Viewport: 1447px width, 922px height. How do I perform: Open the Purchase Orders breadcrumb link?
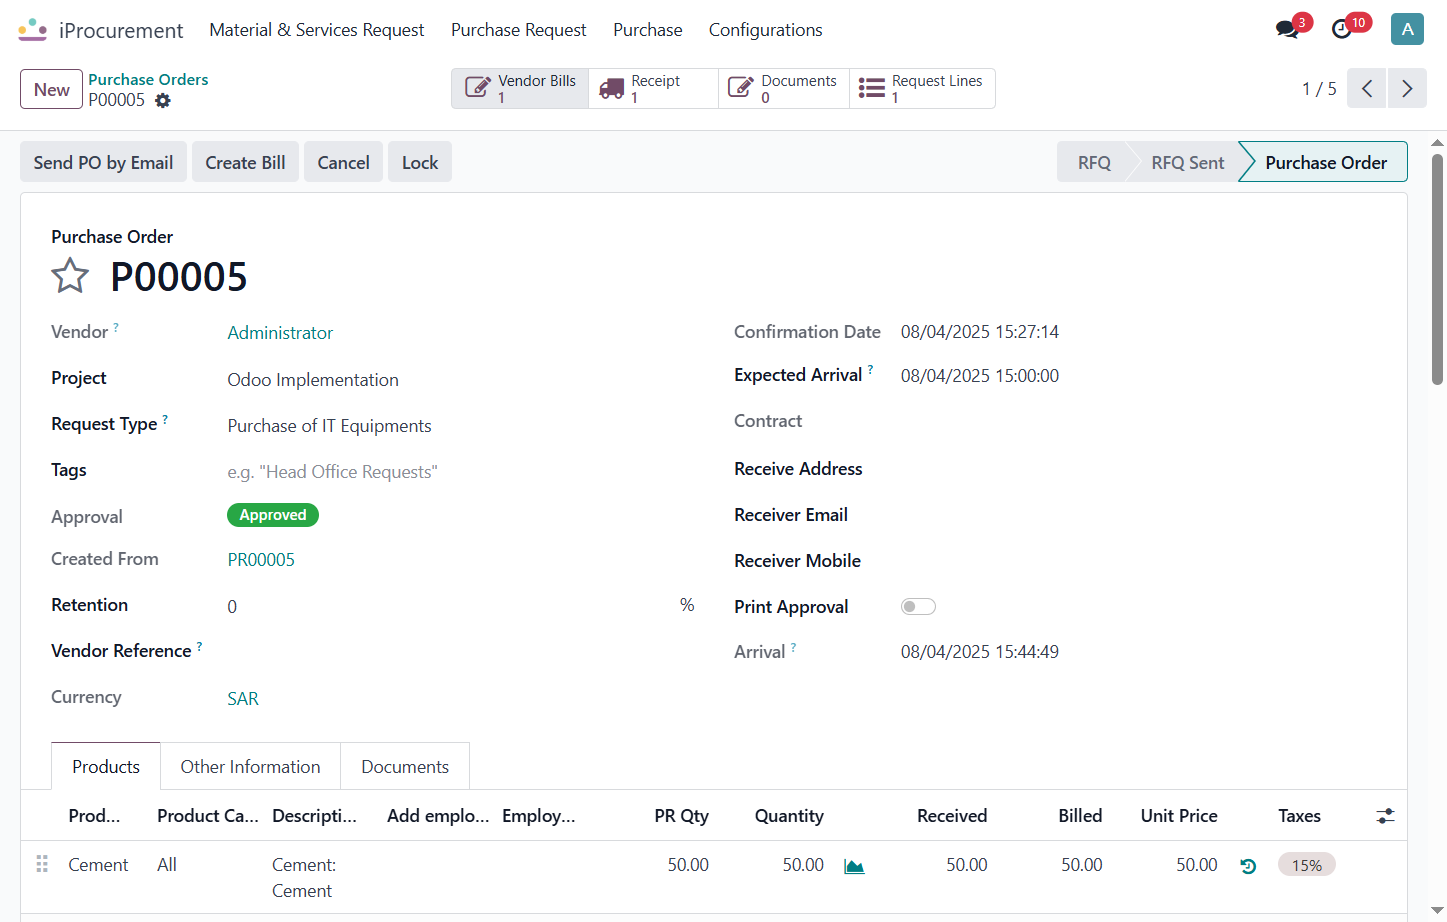click(x=148, y=79)
